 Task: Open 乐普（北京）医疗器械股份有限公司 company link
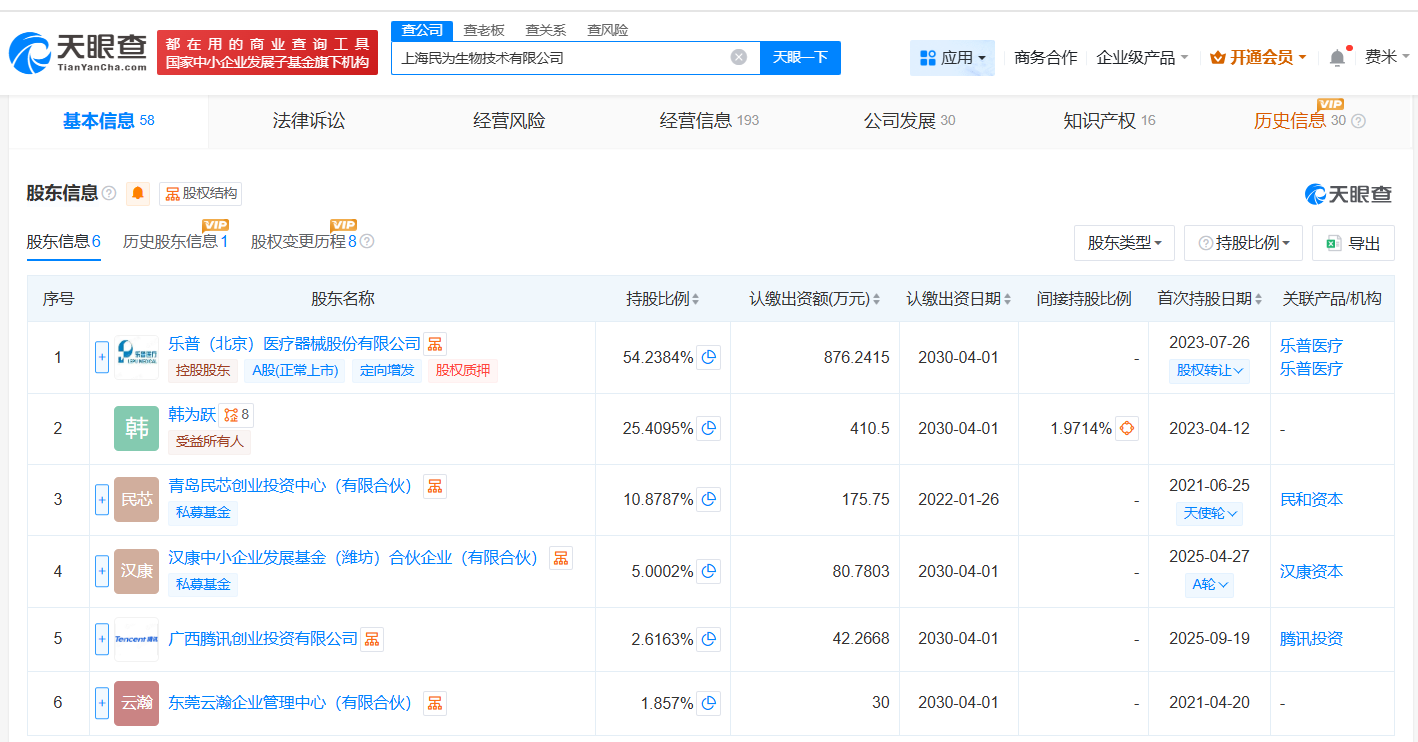pyautogui.click(x=295, y=342)
